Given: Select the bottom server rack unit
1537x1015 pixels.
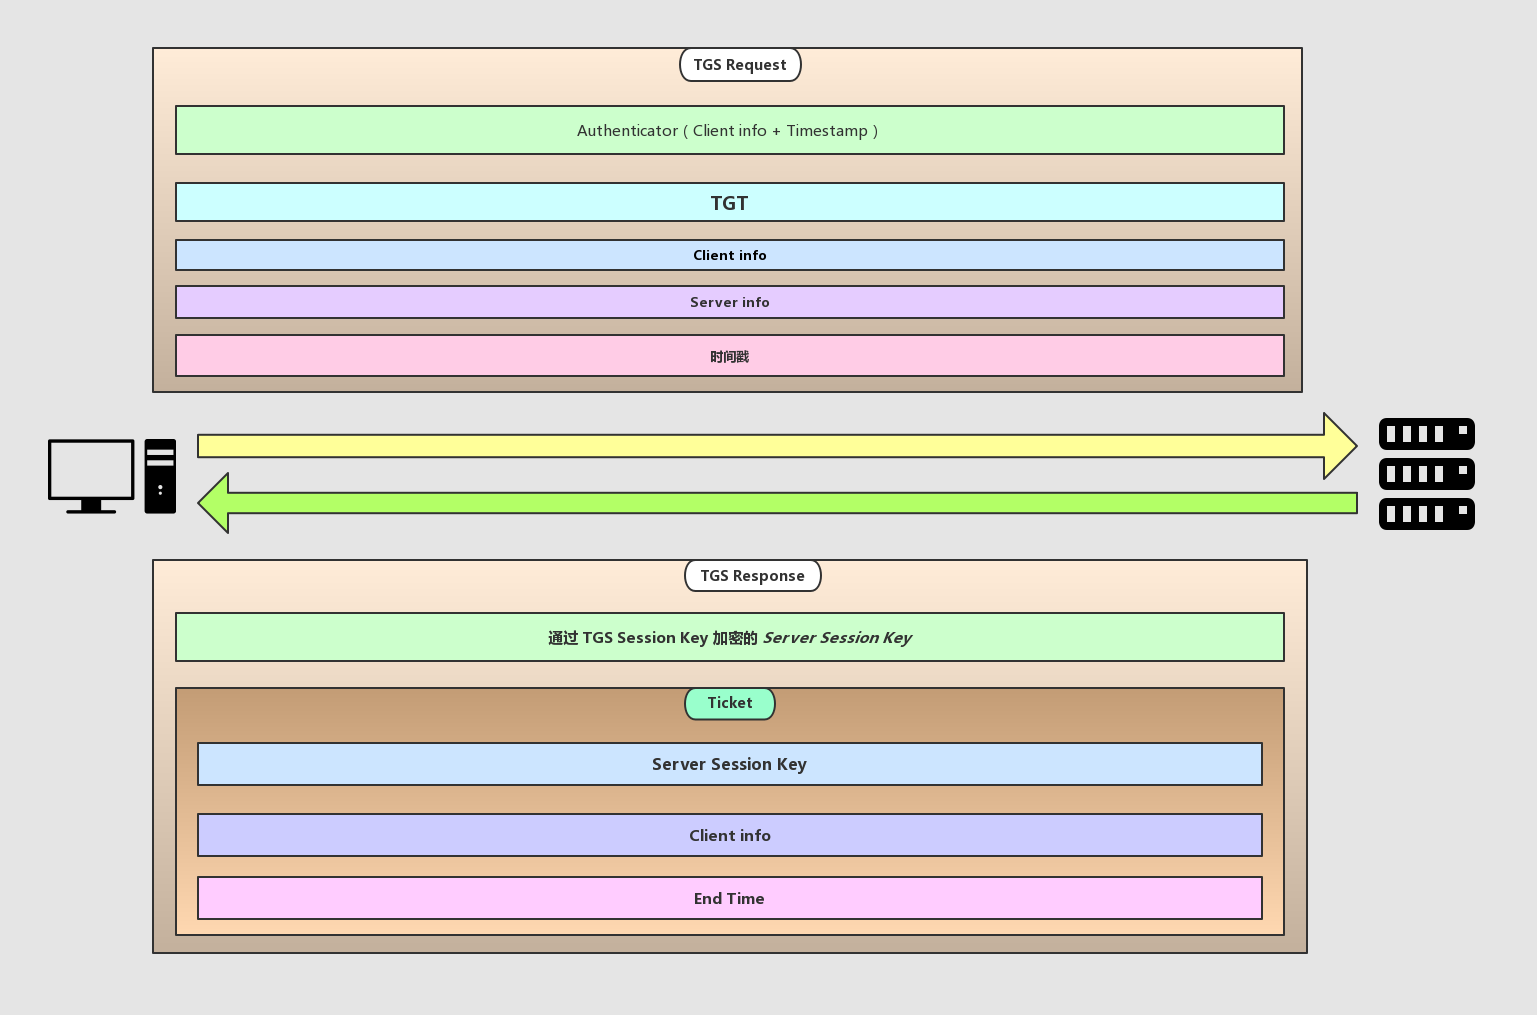Looking at the screenshot, I should click(1426, 514).
